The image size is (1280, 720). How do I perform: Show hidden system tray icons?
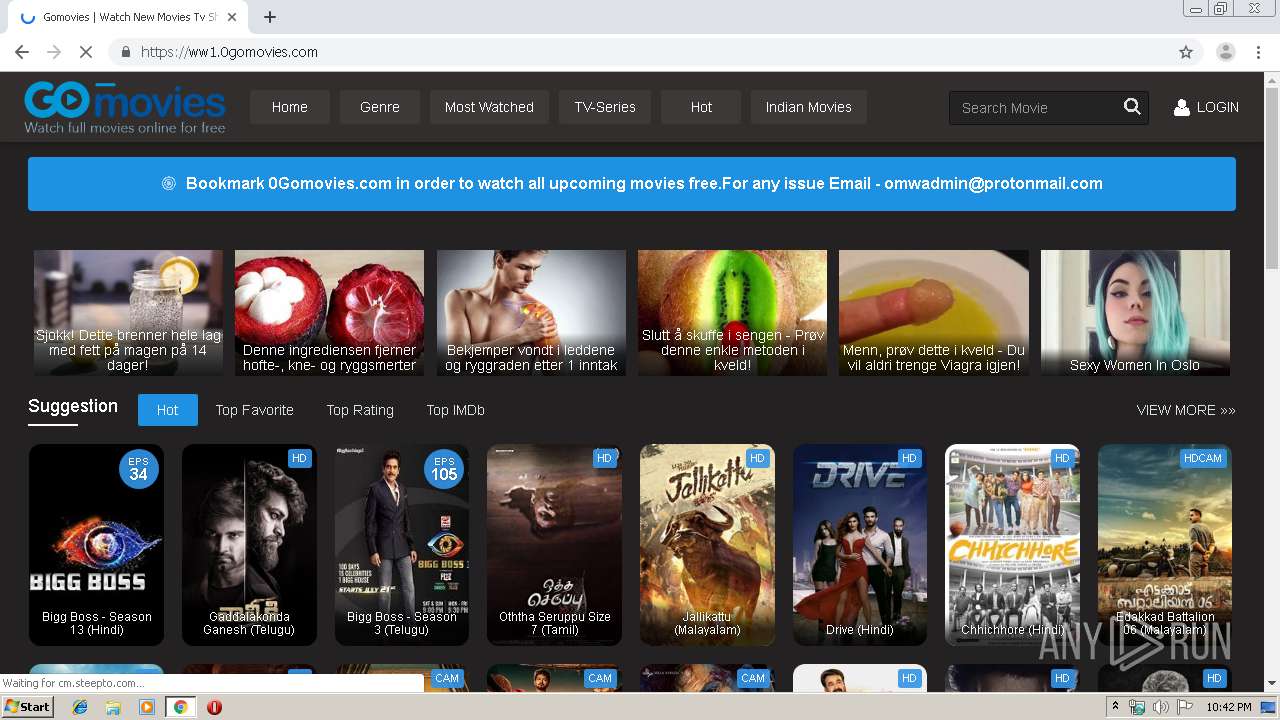[1115, 707]
